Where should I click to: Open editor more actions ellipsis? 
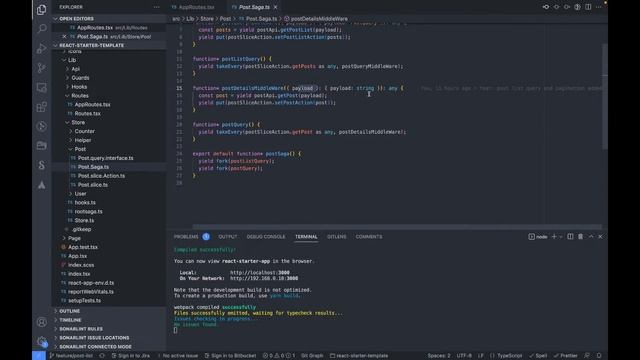point(599,7)
